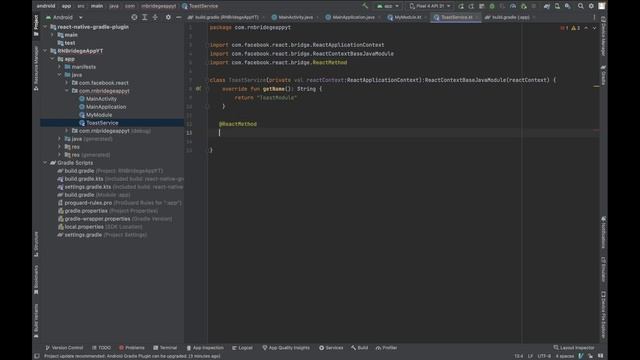
Task: Click the Search Everywhere magnifier icon
Action: point(580,6)
